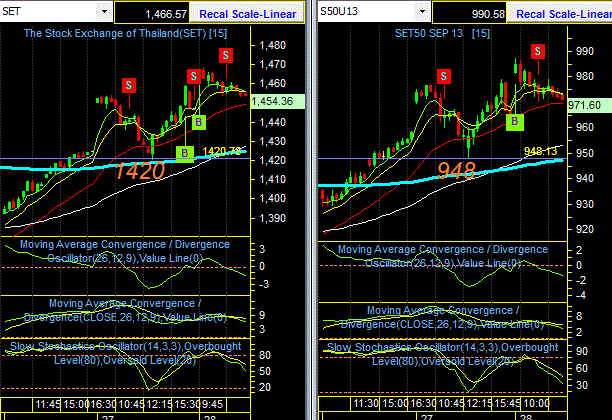Select the 990.58 value field
The height and width of the screenshot is (420, 612).
[x=470, y=14]
